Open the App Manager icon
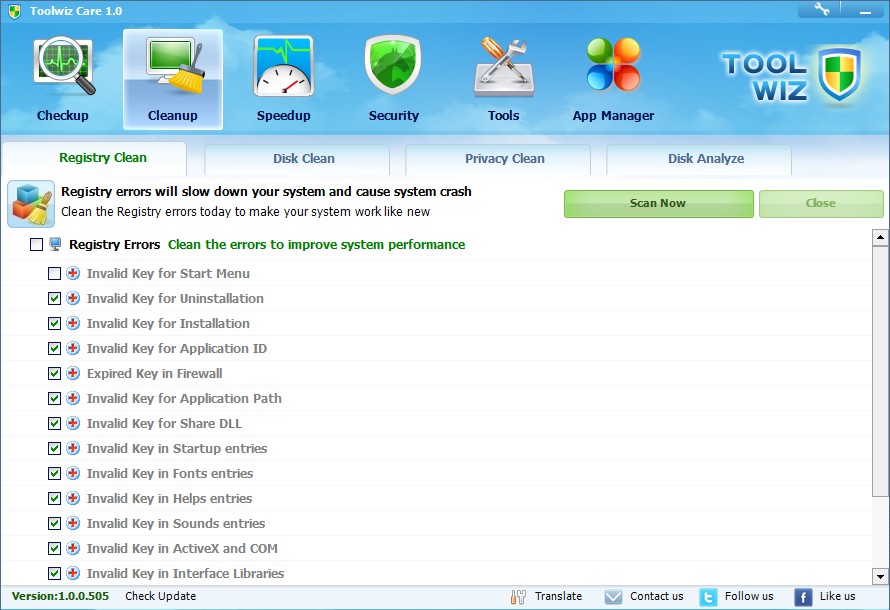 (613, 65)
